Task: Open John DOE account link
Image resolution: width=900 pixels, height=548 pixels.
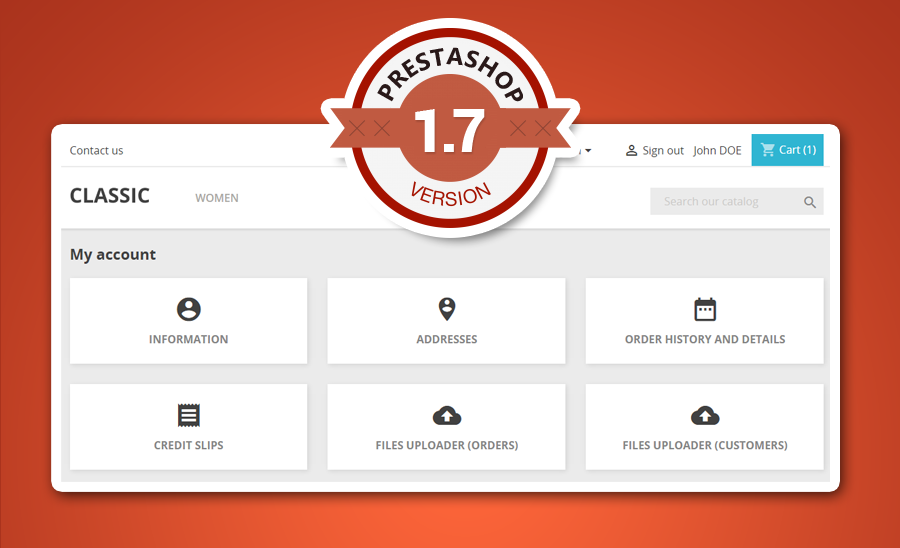Action: (x=717, y=150)
